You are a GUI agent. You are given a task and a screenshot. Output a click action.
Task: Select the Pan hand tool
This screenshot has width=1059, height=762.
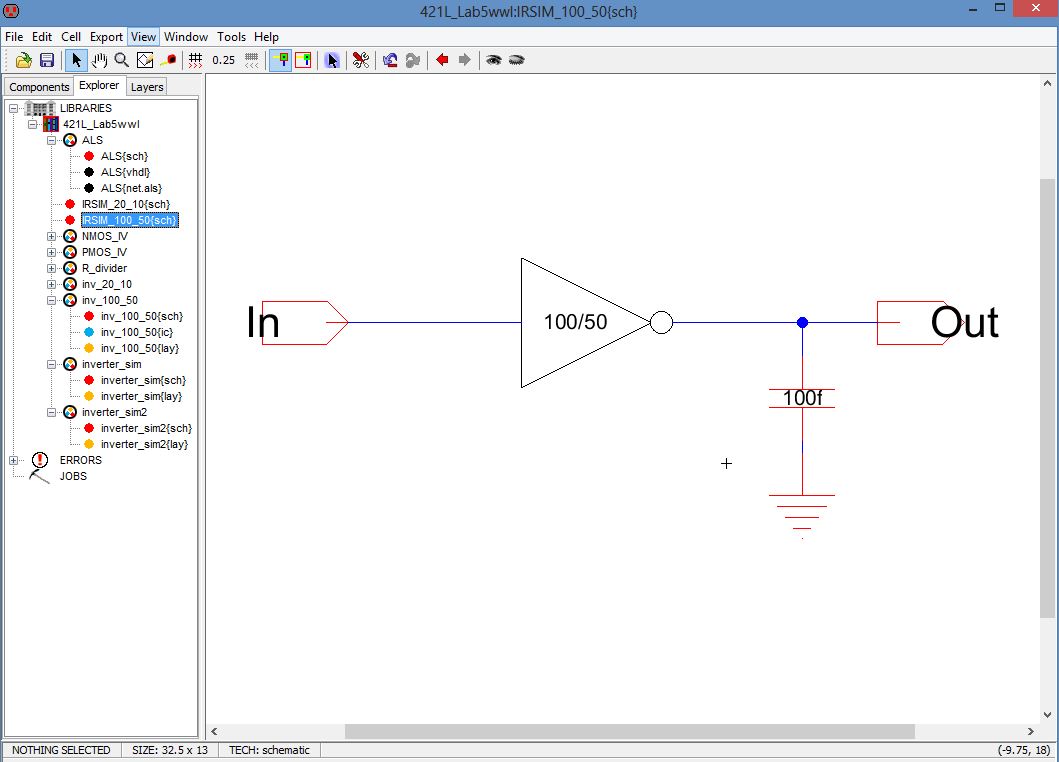[x=99, y=60]
